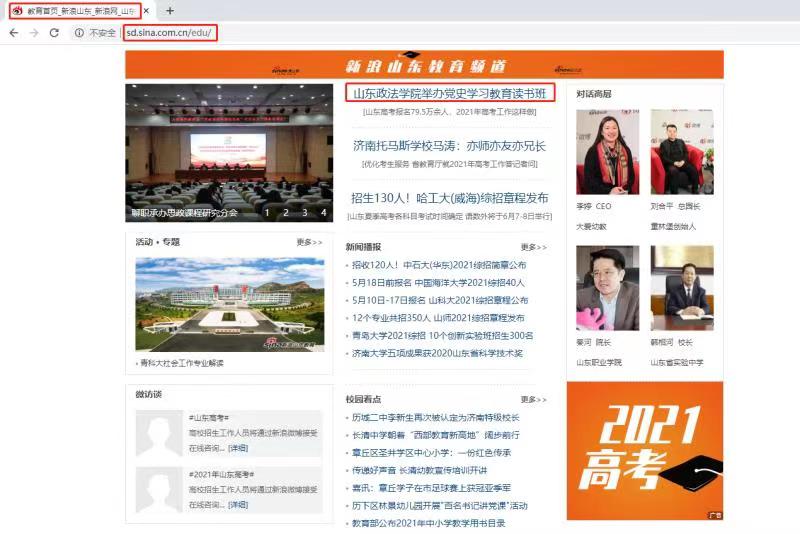Open 传递好声音 长清幼教宣传培训开讲
The image size is (800, 534).
pos(419,470)
